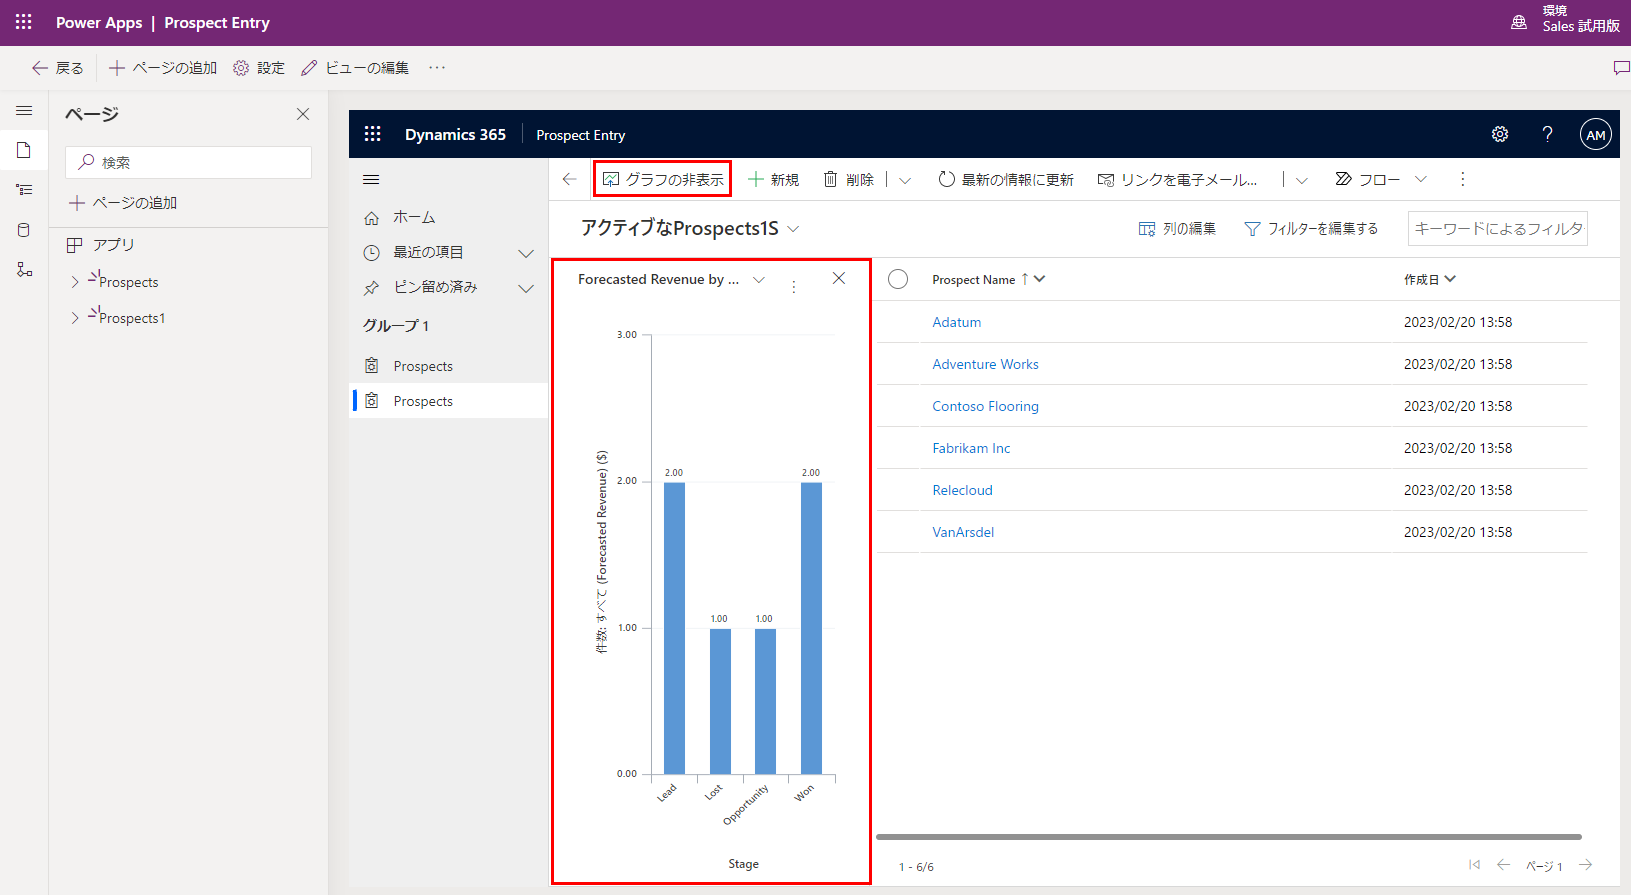Open the Power Apps waffle launcher
Screen dimensions: 1631x895
(x=24, y=22)
